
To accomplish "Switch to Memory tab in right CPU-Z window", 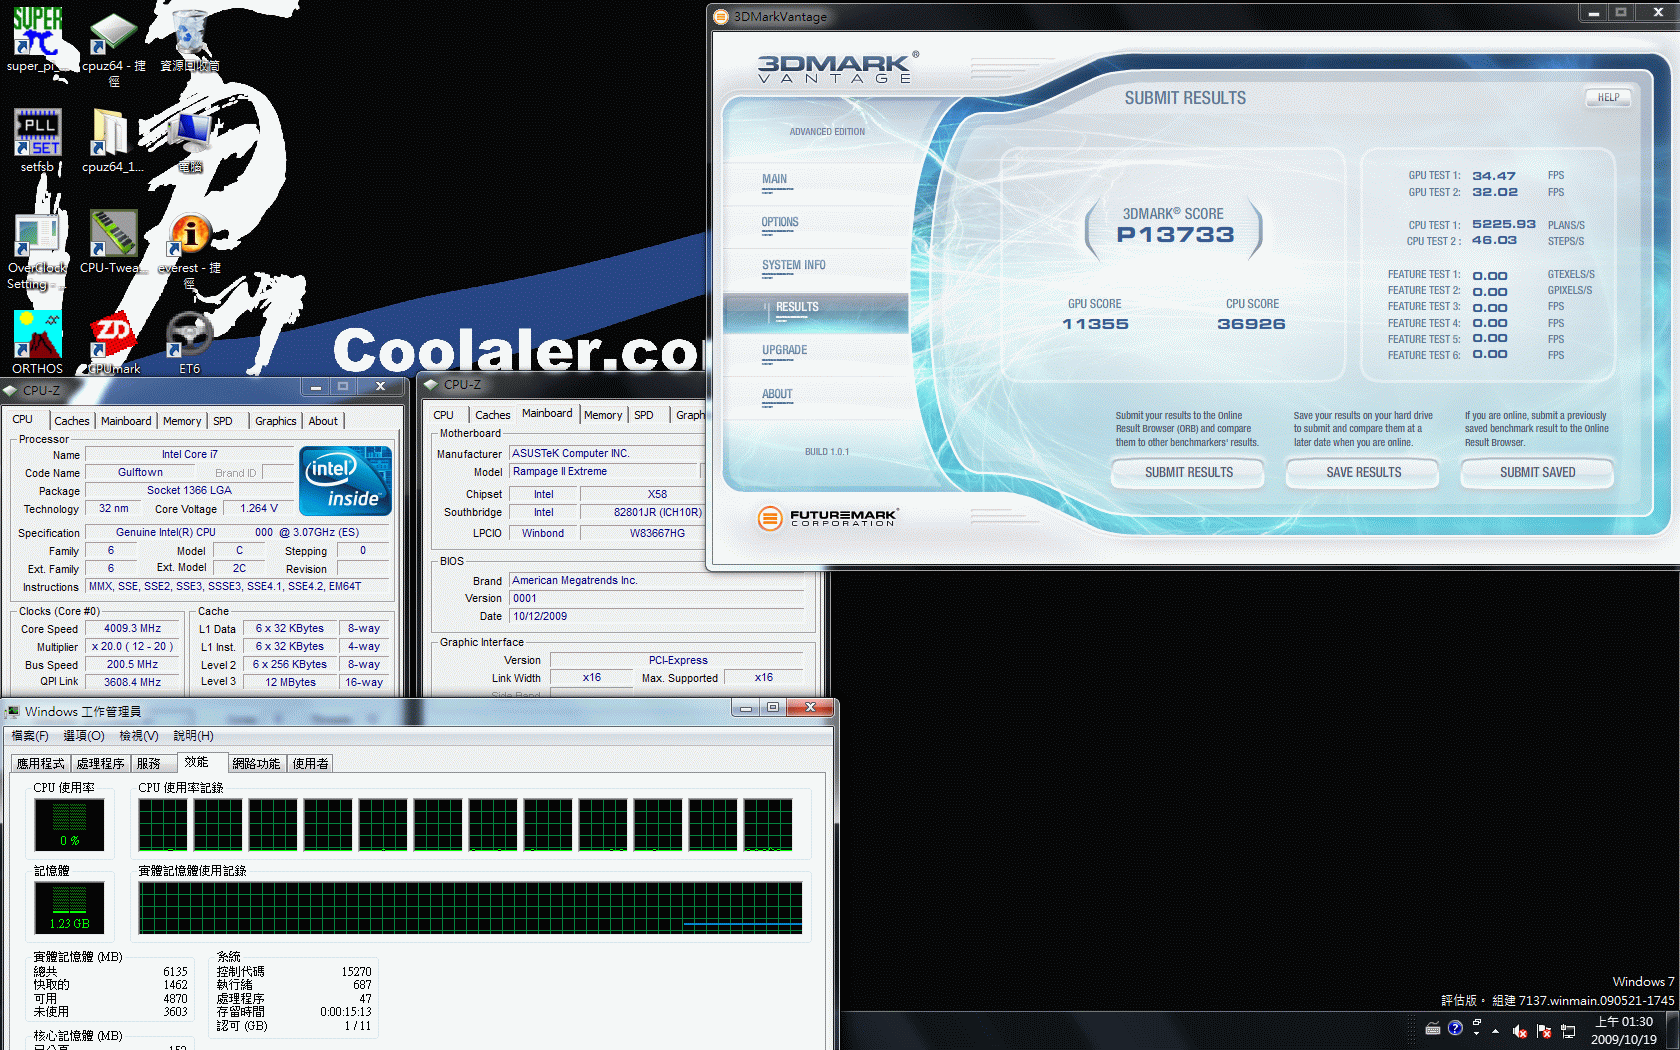I will pos(603,416).
